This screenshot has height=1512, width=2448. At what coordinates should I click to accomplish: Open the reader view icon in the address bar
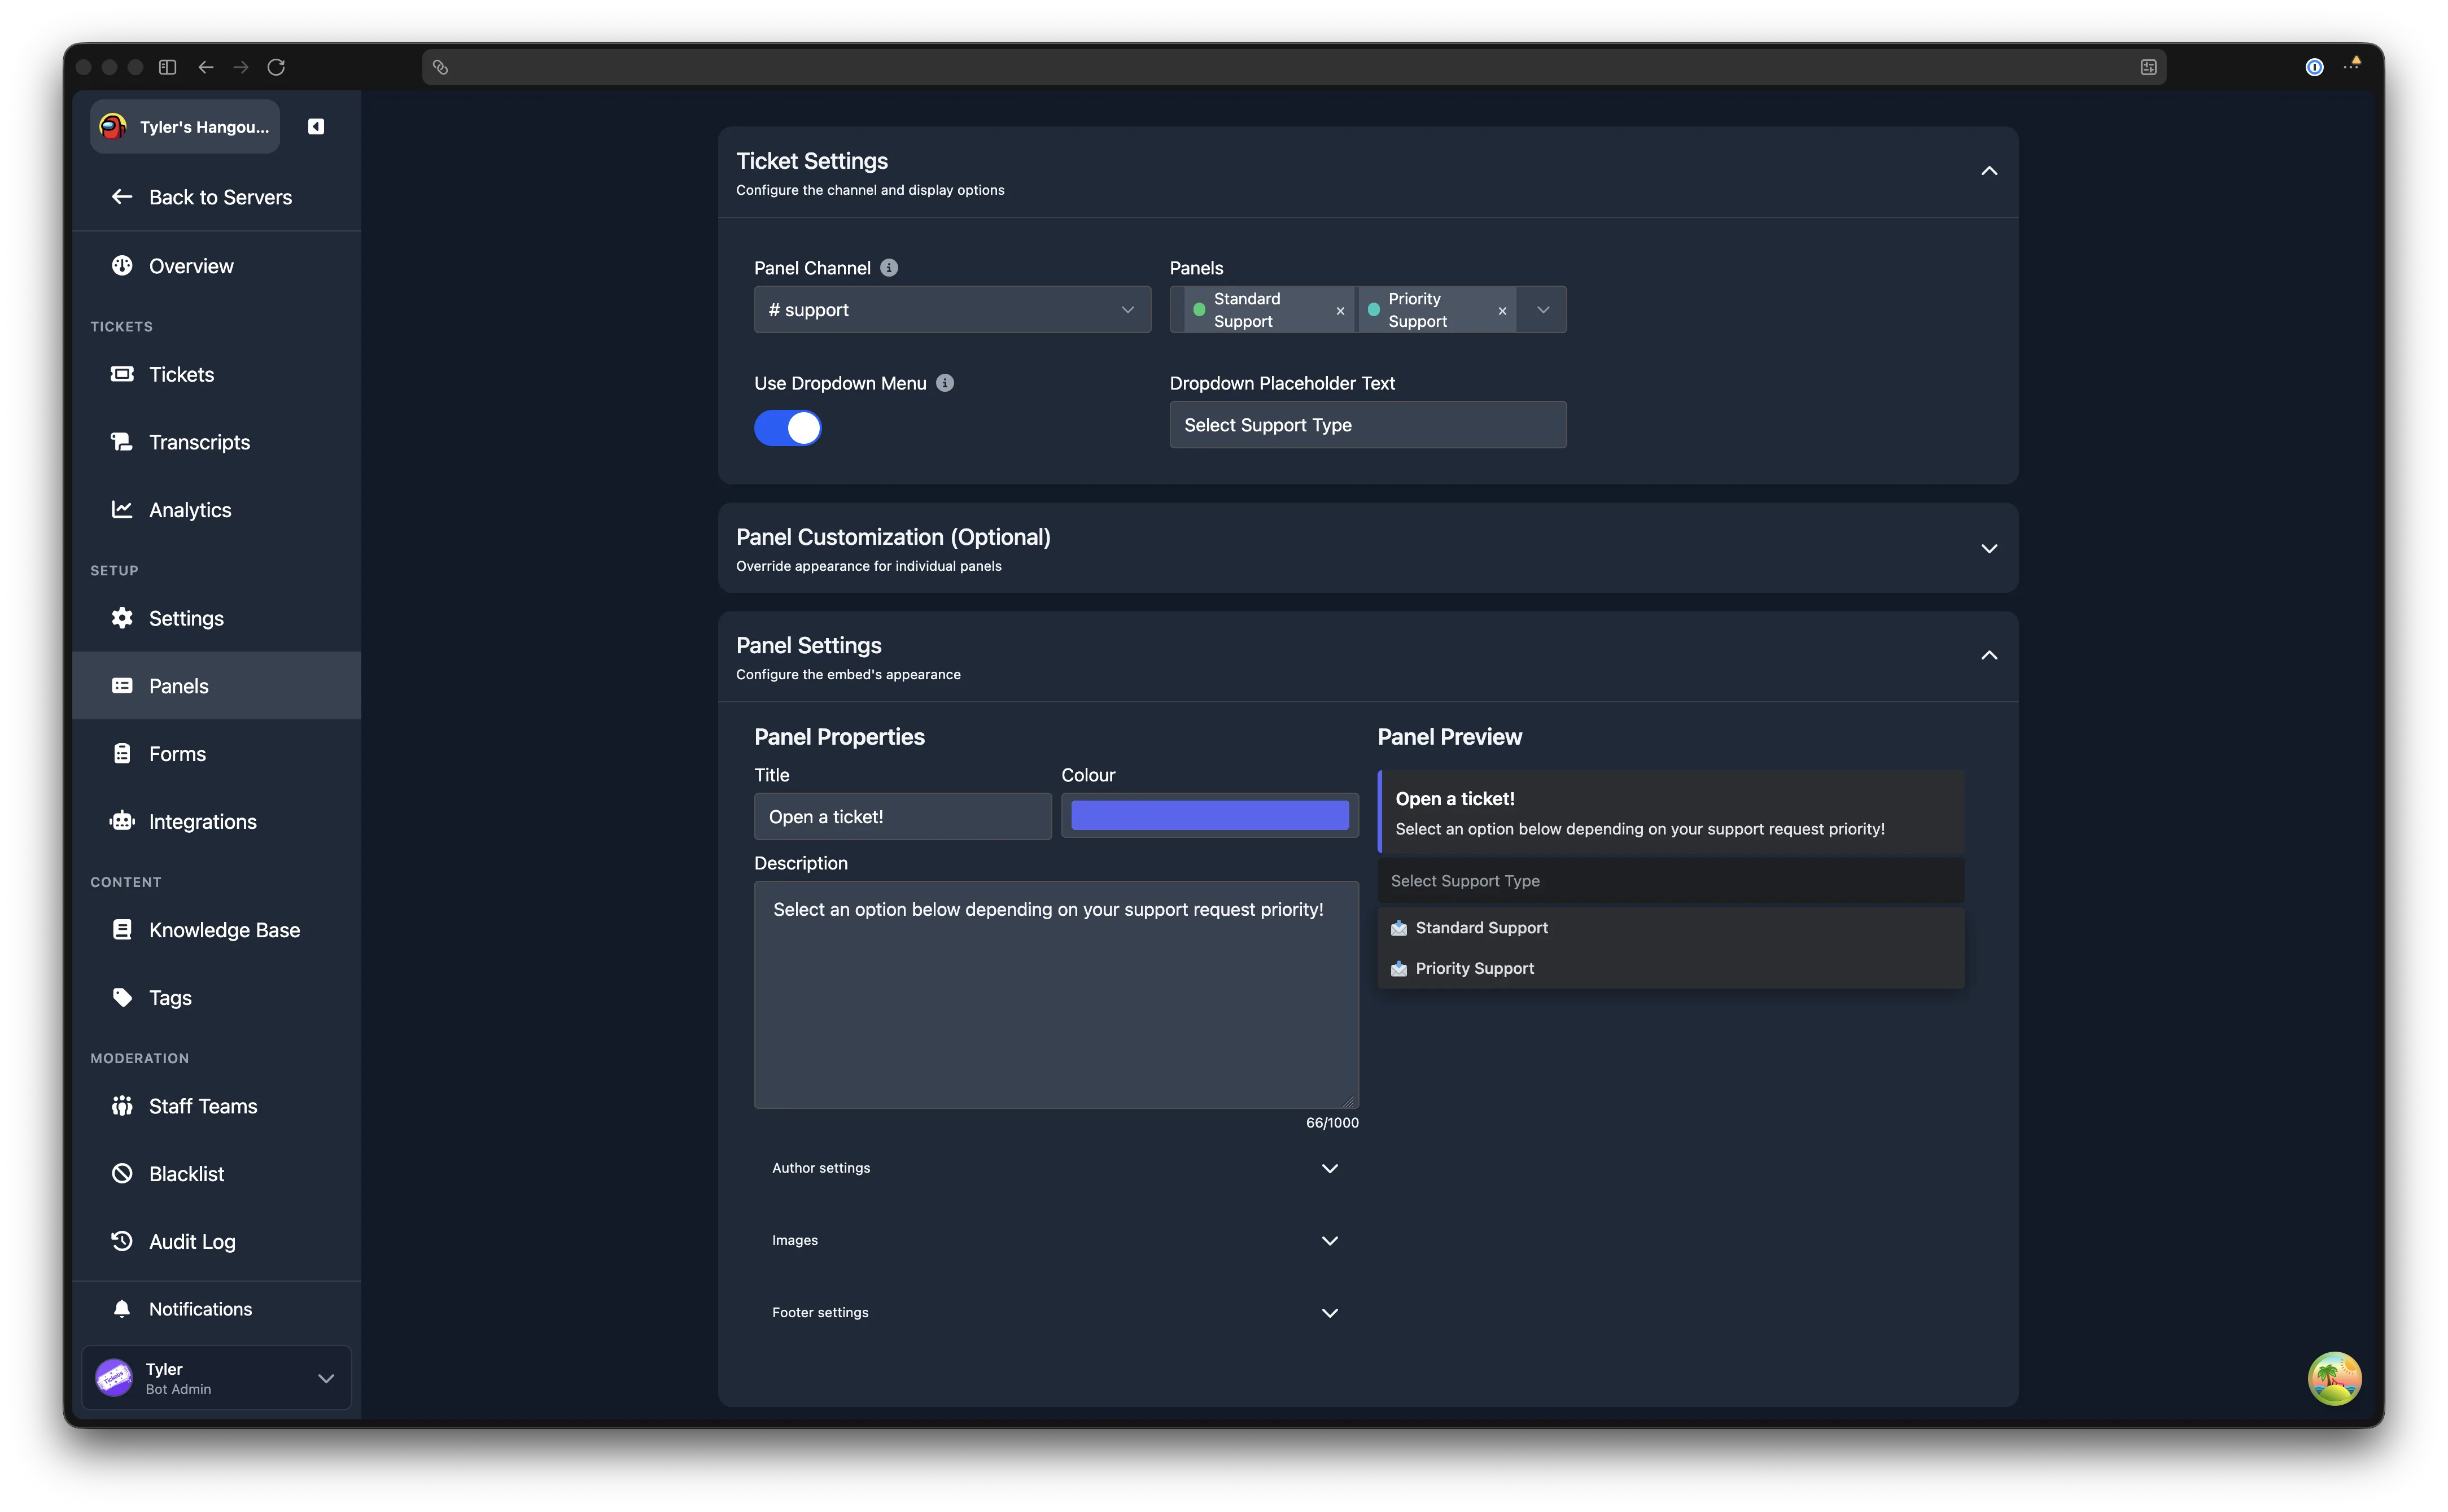click(x=2148, y=67)
